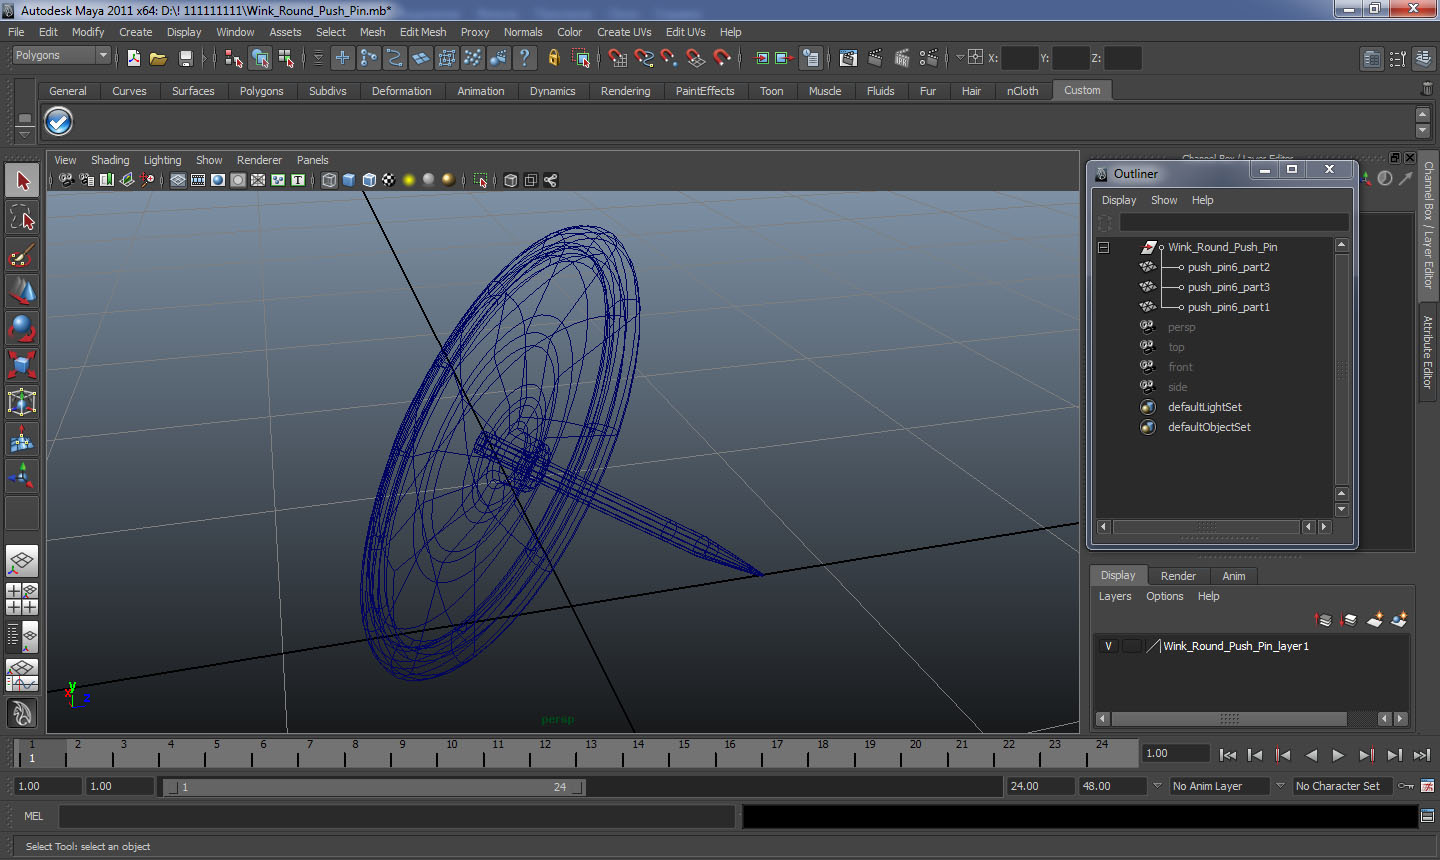Click lock selection padlock icon

[554, 58]
